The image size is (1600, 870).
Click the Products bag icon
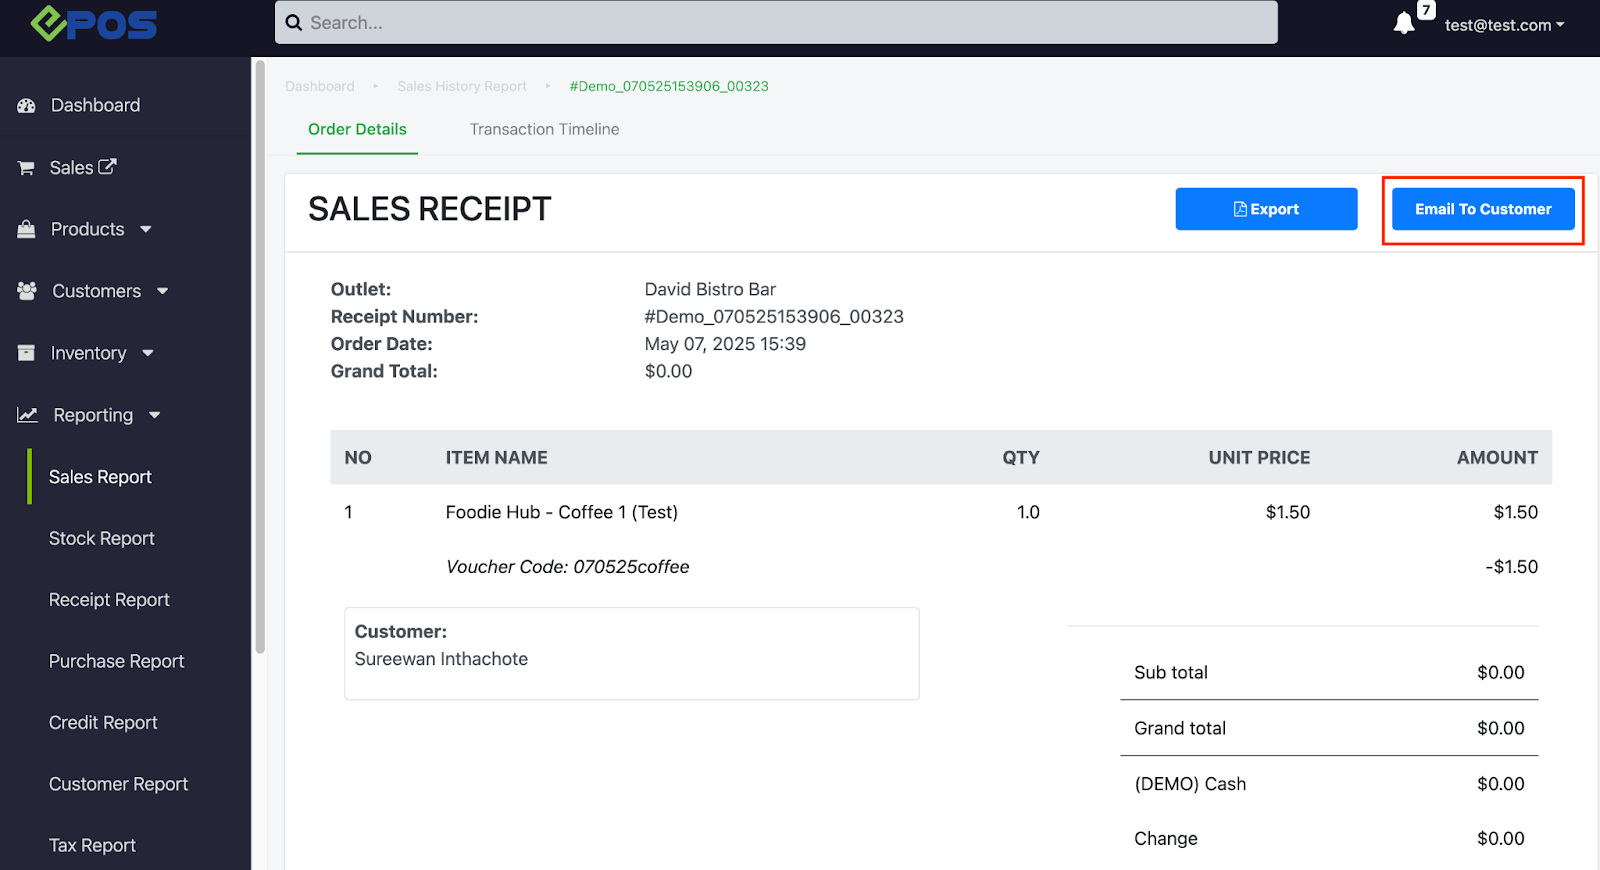tap(26, 229)
